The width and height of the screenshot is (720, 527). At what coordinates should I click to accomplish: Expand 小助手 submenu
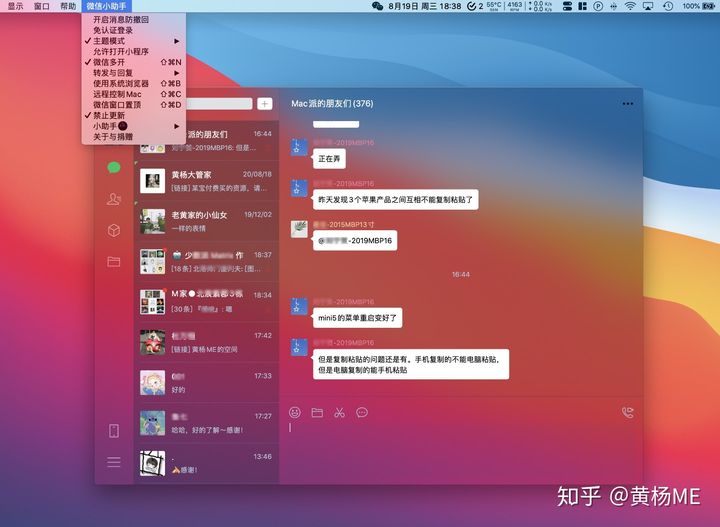(x=134, y=126)
